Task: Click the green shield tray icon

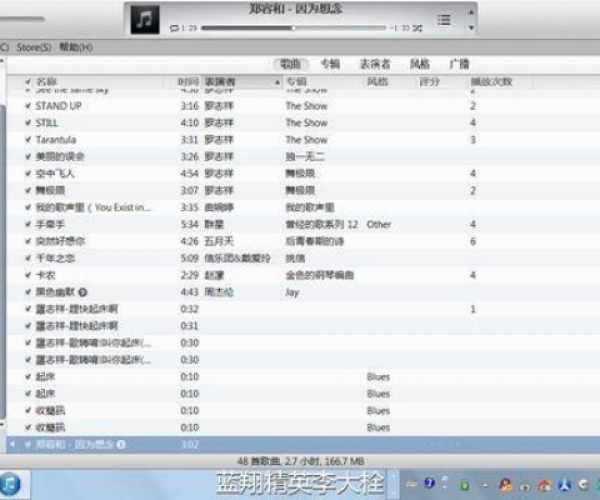Action: [x=464, y=485]
